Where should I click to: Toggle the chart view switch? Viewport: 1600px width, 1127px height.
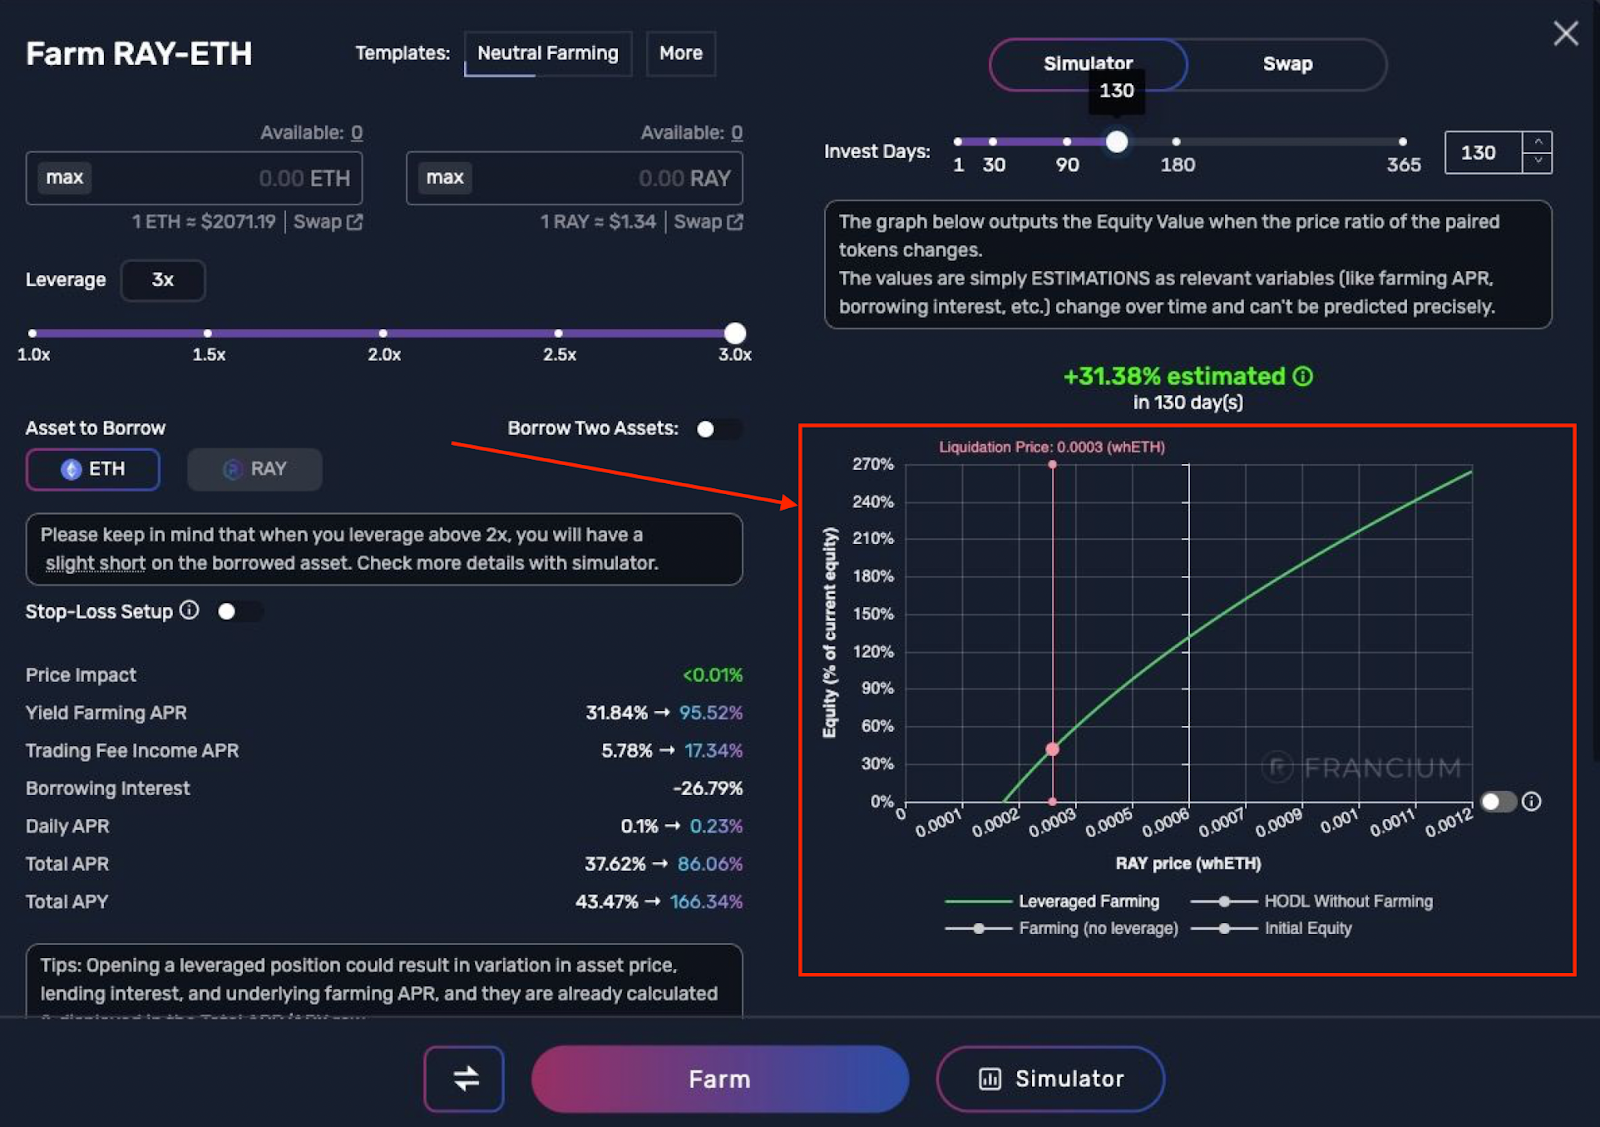point(1498,801)
